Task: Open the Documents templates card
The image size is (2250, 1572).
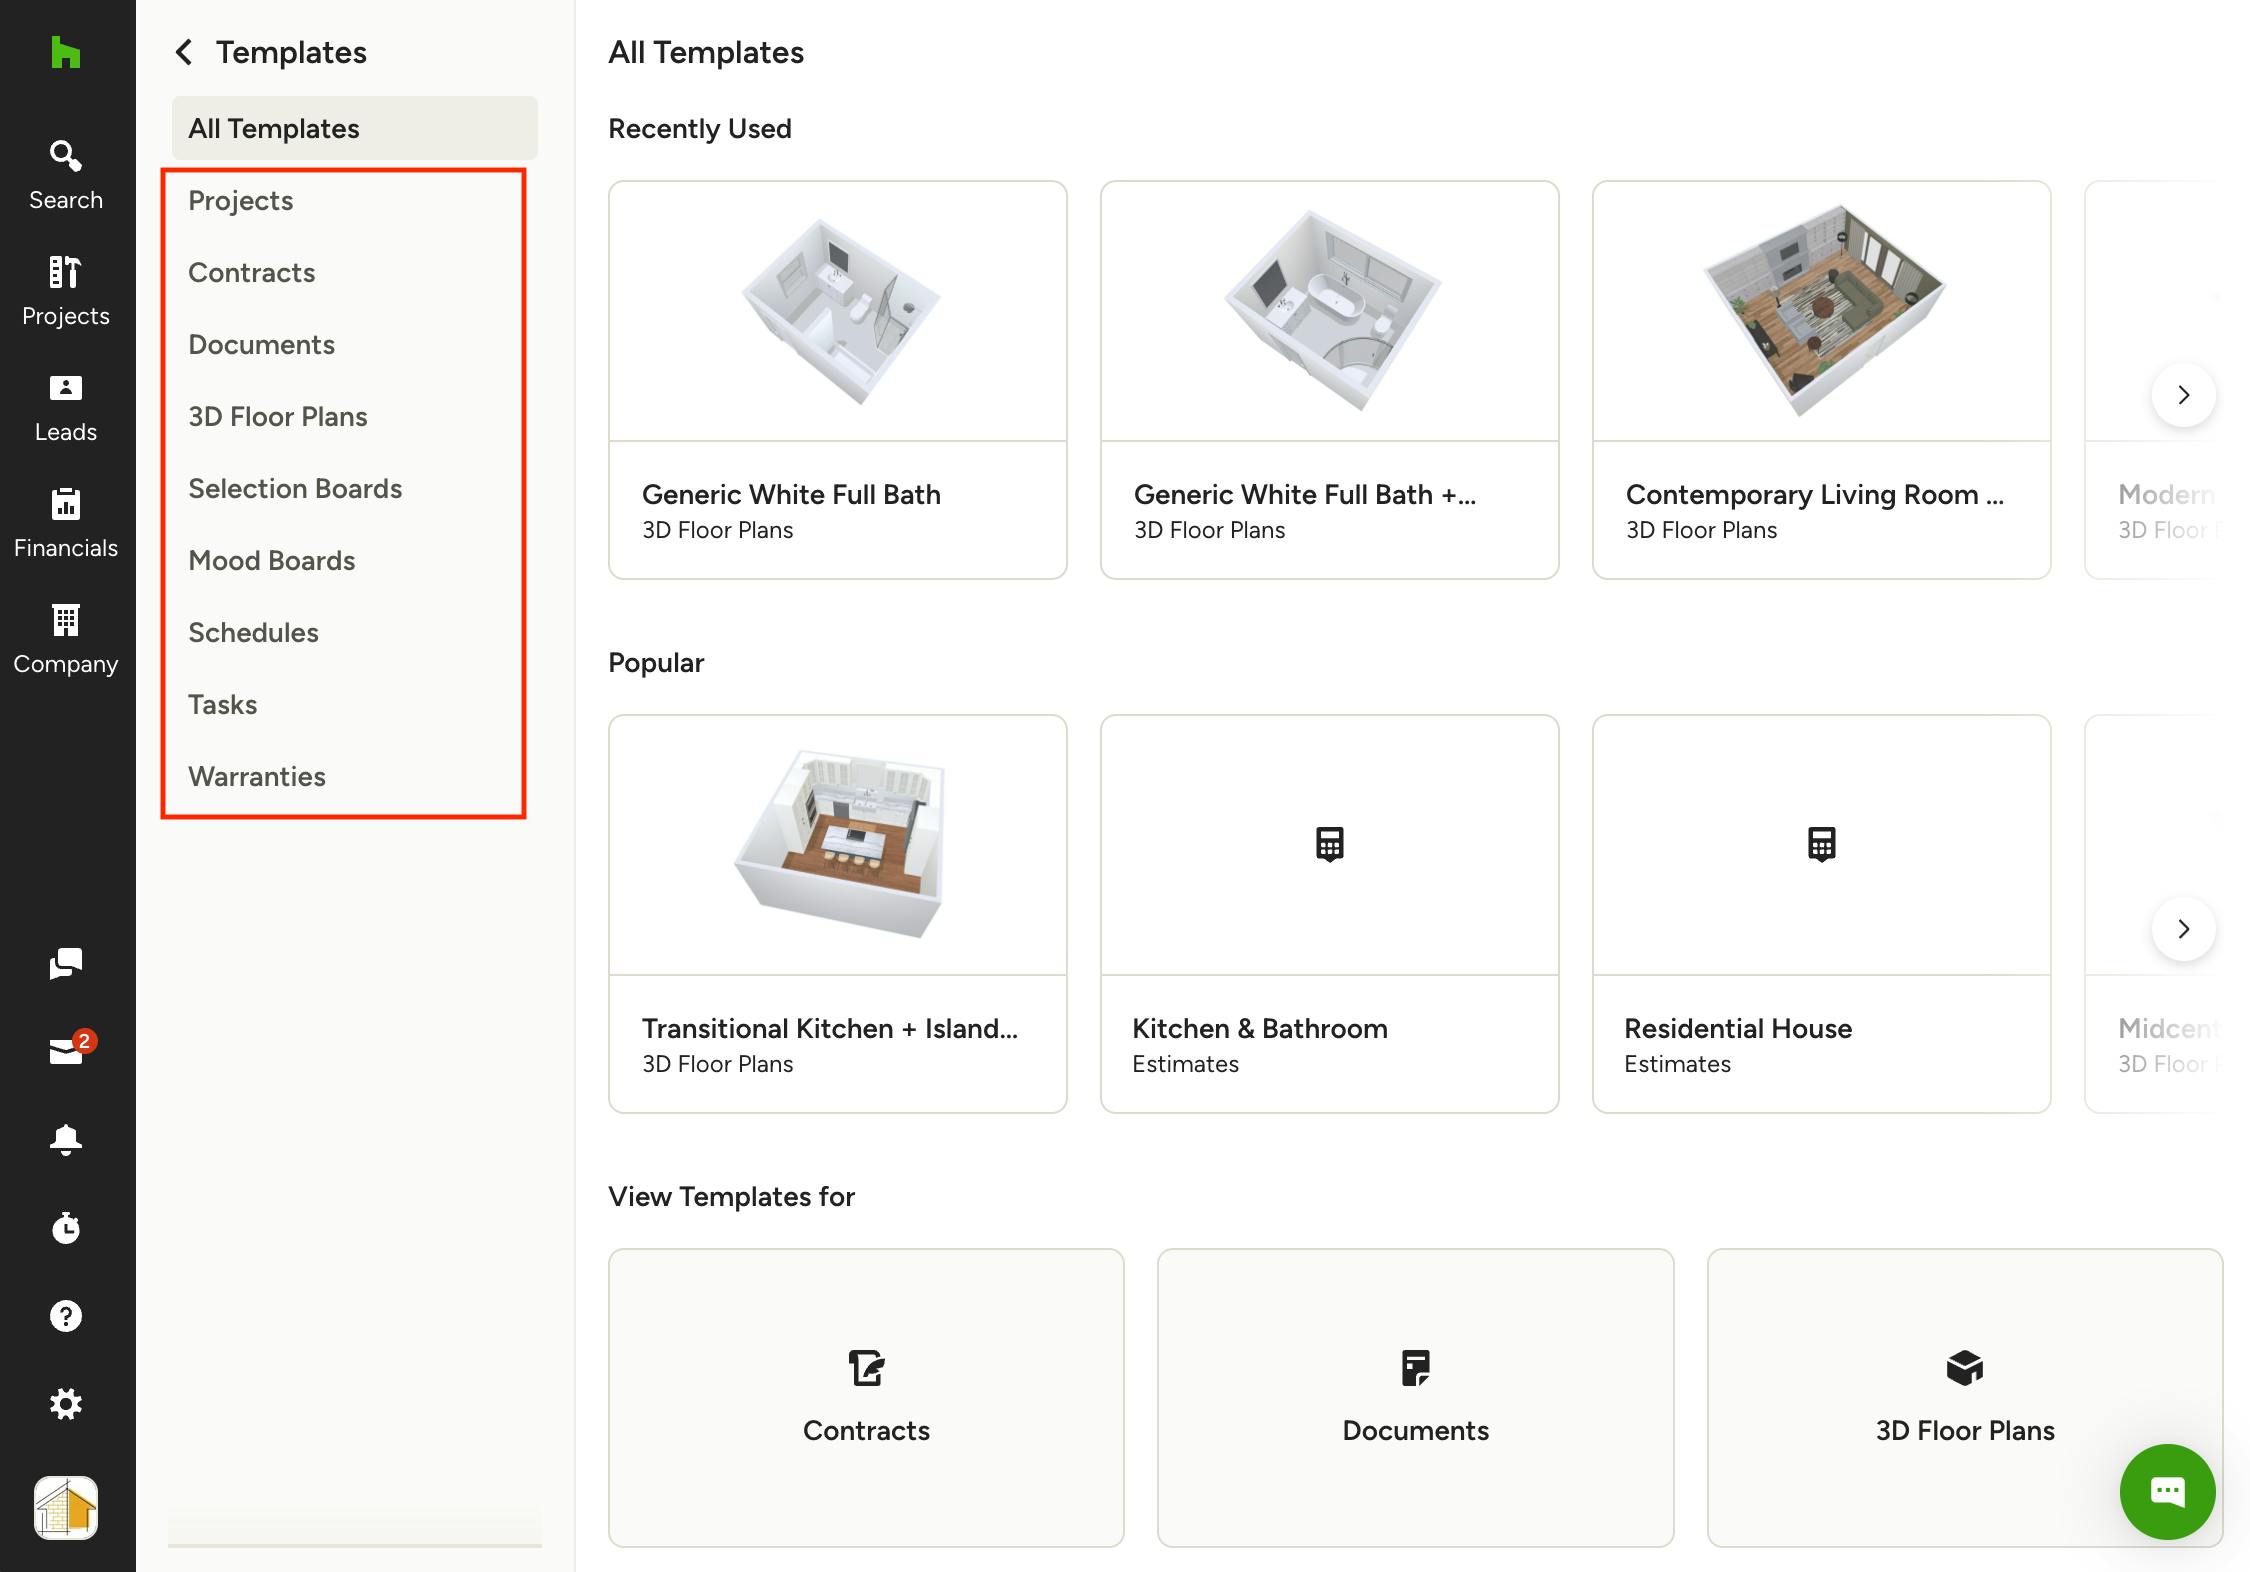Action: pyautogui.click(x=1416, y=1397)
